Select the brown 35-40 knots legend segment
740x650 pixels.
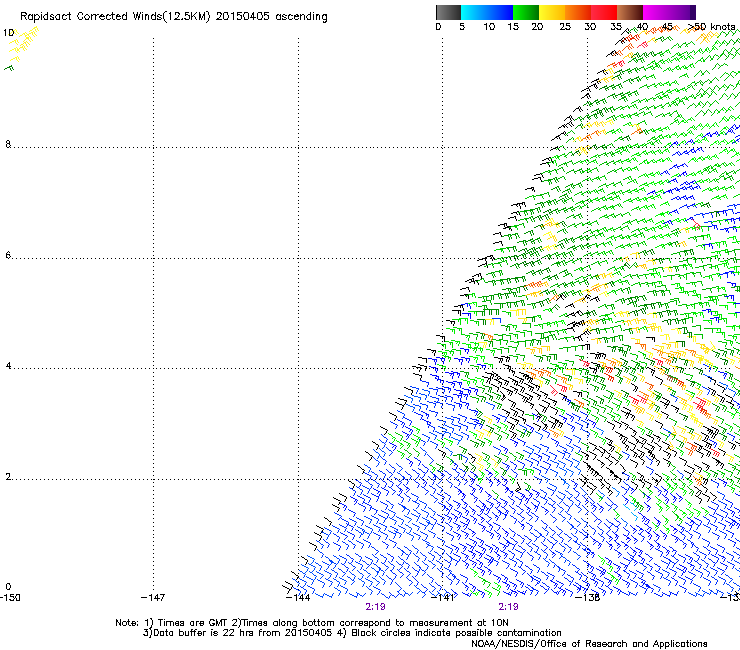630,12
